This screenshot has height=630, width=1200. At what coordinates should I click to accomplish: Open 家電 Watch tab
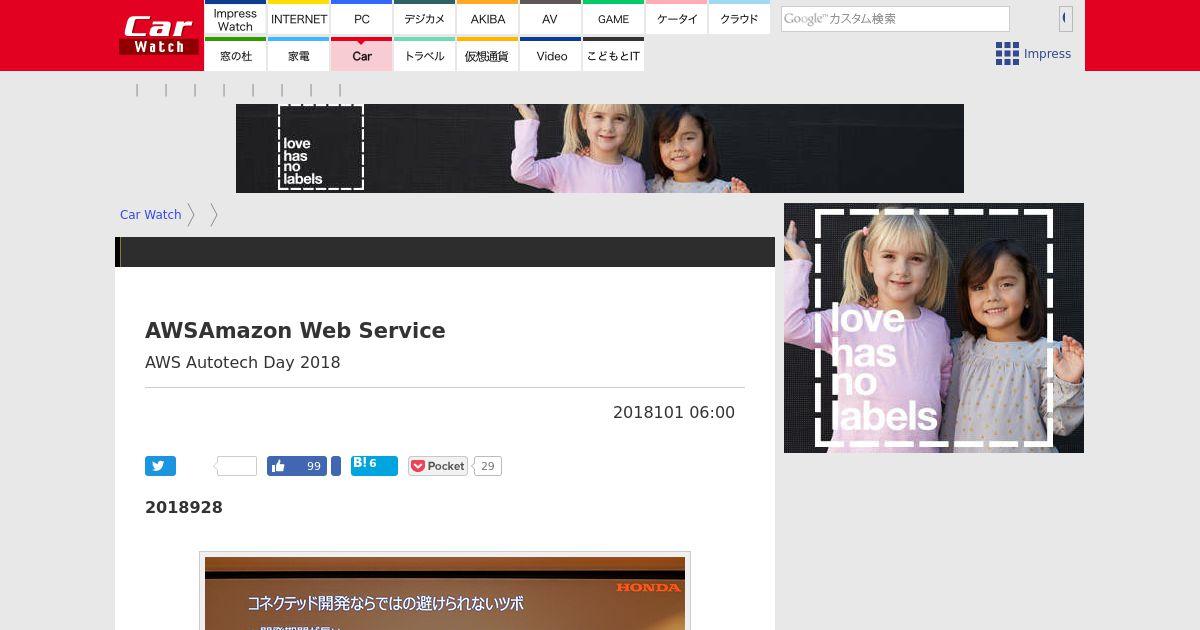point(298,55)
